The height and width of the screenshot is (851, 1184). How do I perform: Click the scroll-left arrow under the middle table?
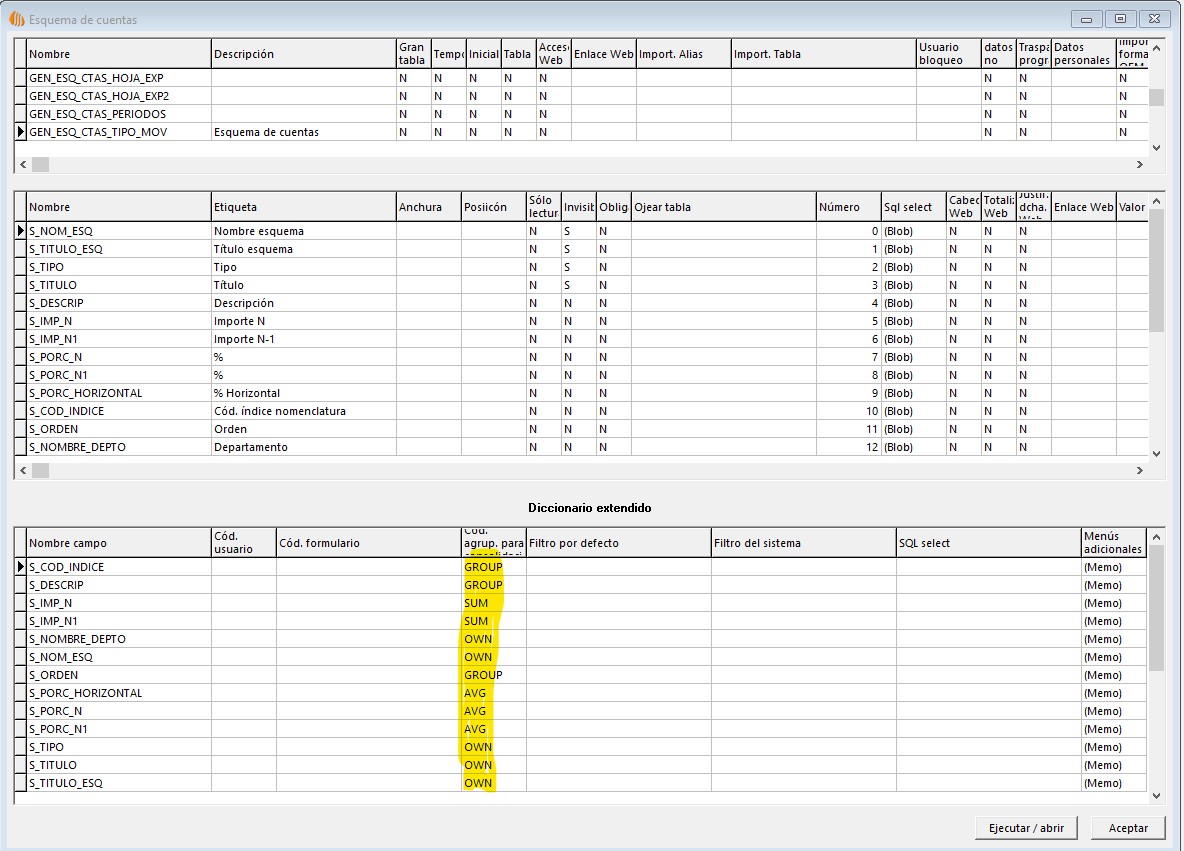click(x=22, y=470)
